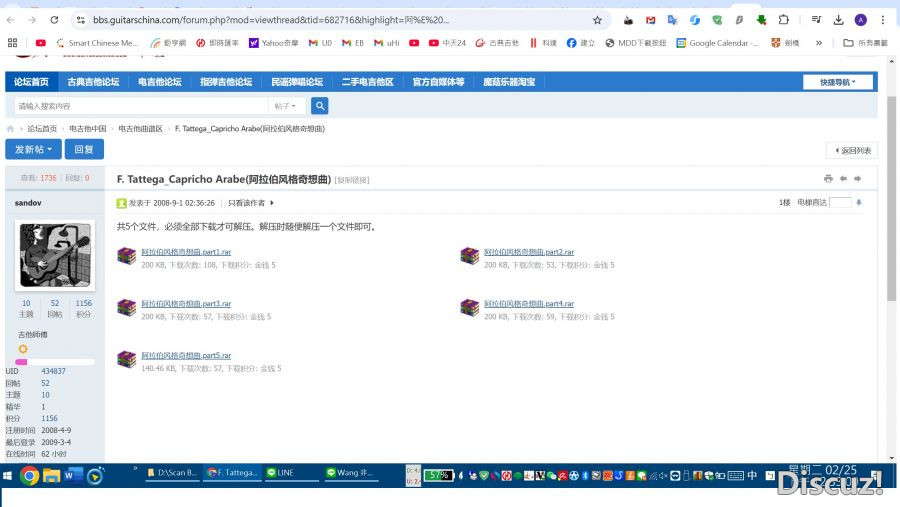900x507 pixels.
Task: Click the 回复 reply button
Action: (x=84, y=150)
